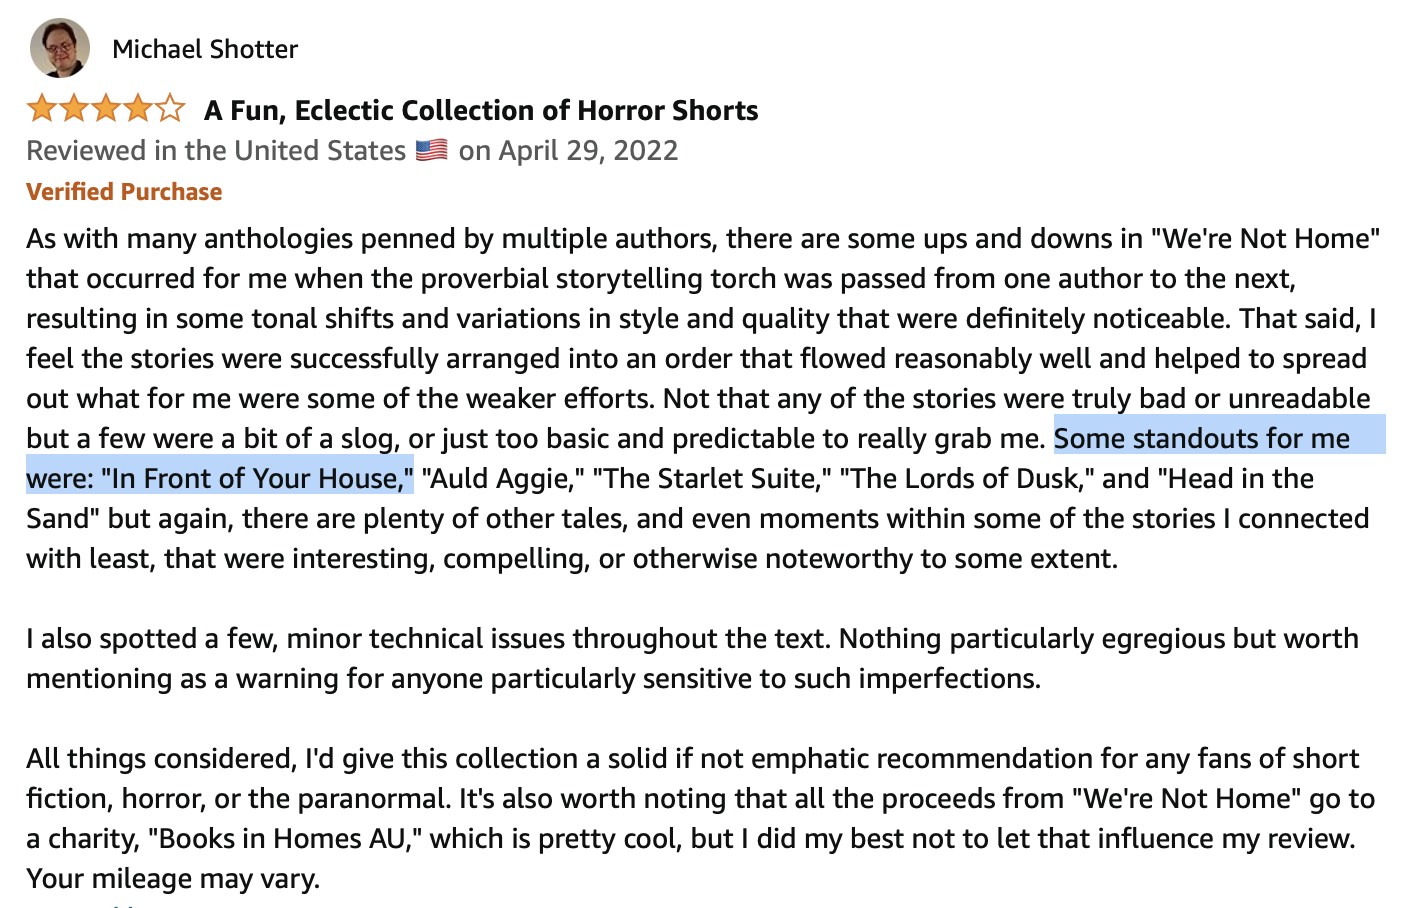Click the "Reviewed in the United States" text

(216, 151)
